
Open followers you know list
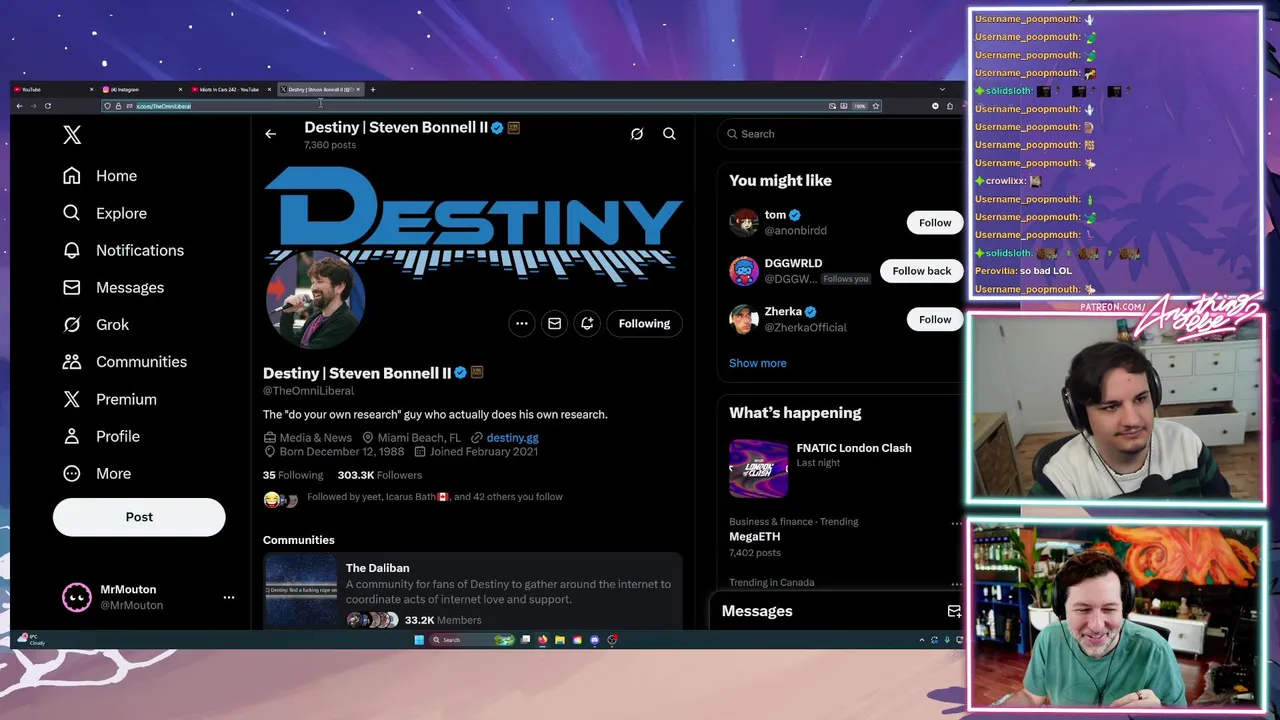click(x=434, y=497)
